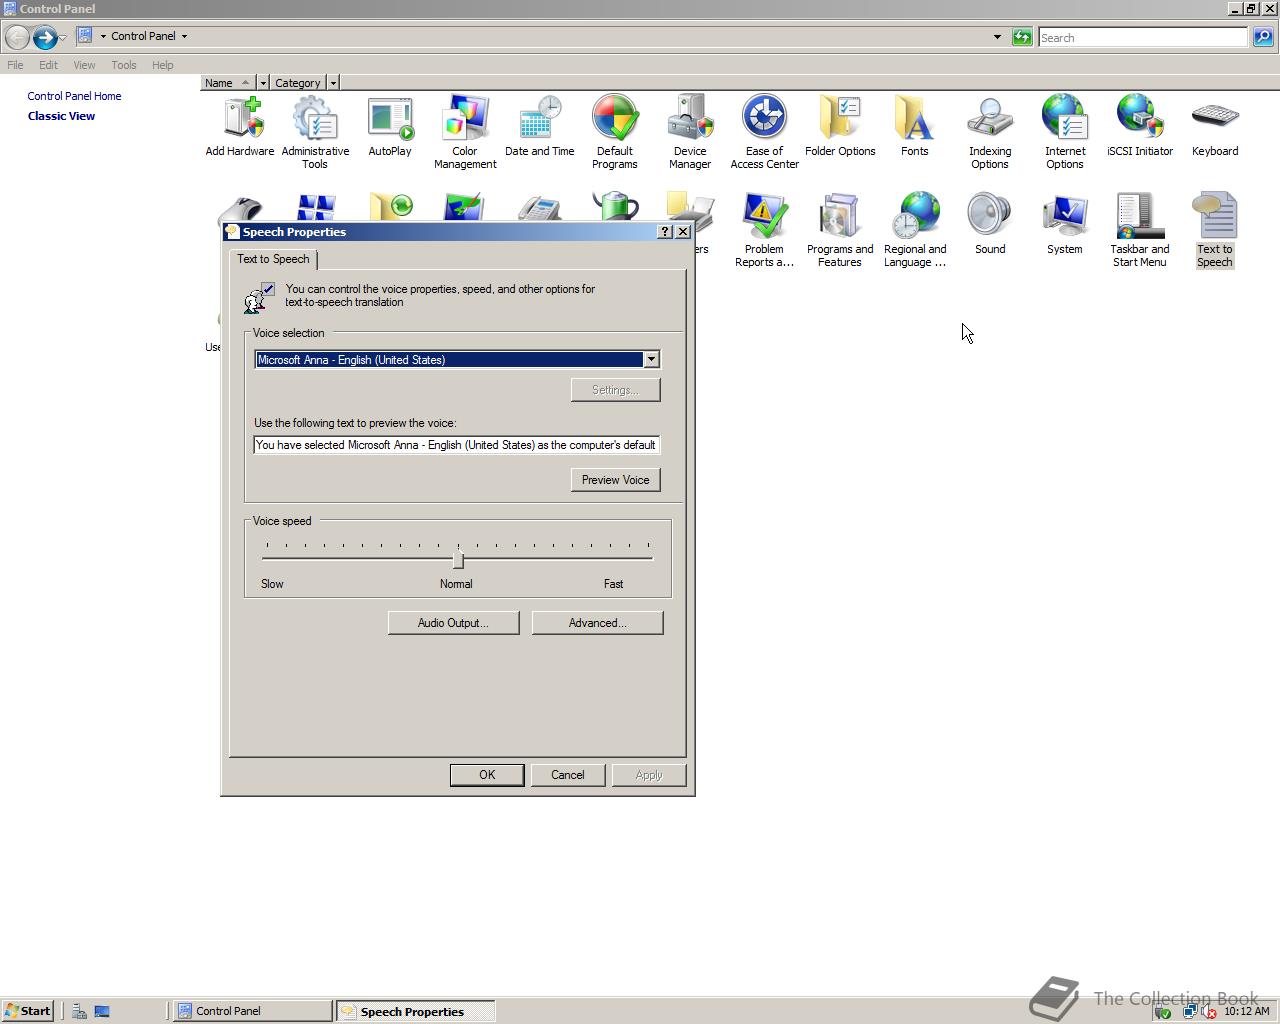The height and width of the screenshot is (1024, 1280).
Task: Open the Add Hardware icon
Action: tap(240, 126)
